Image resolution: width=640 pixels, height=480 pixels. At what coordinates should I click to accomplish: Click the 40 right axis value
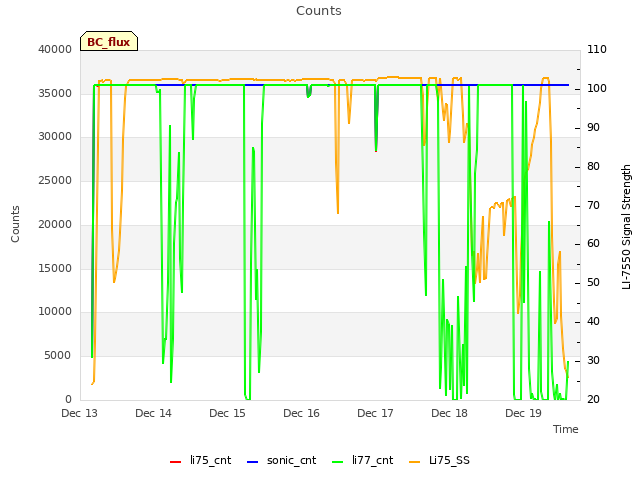pyautogui.click(x=593, y=322)
